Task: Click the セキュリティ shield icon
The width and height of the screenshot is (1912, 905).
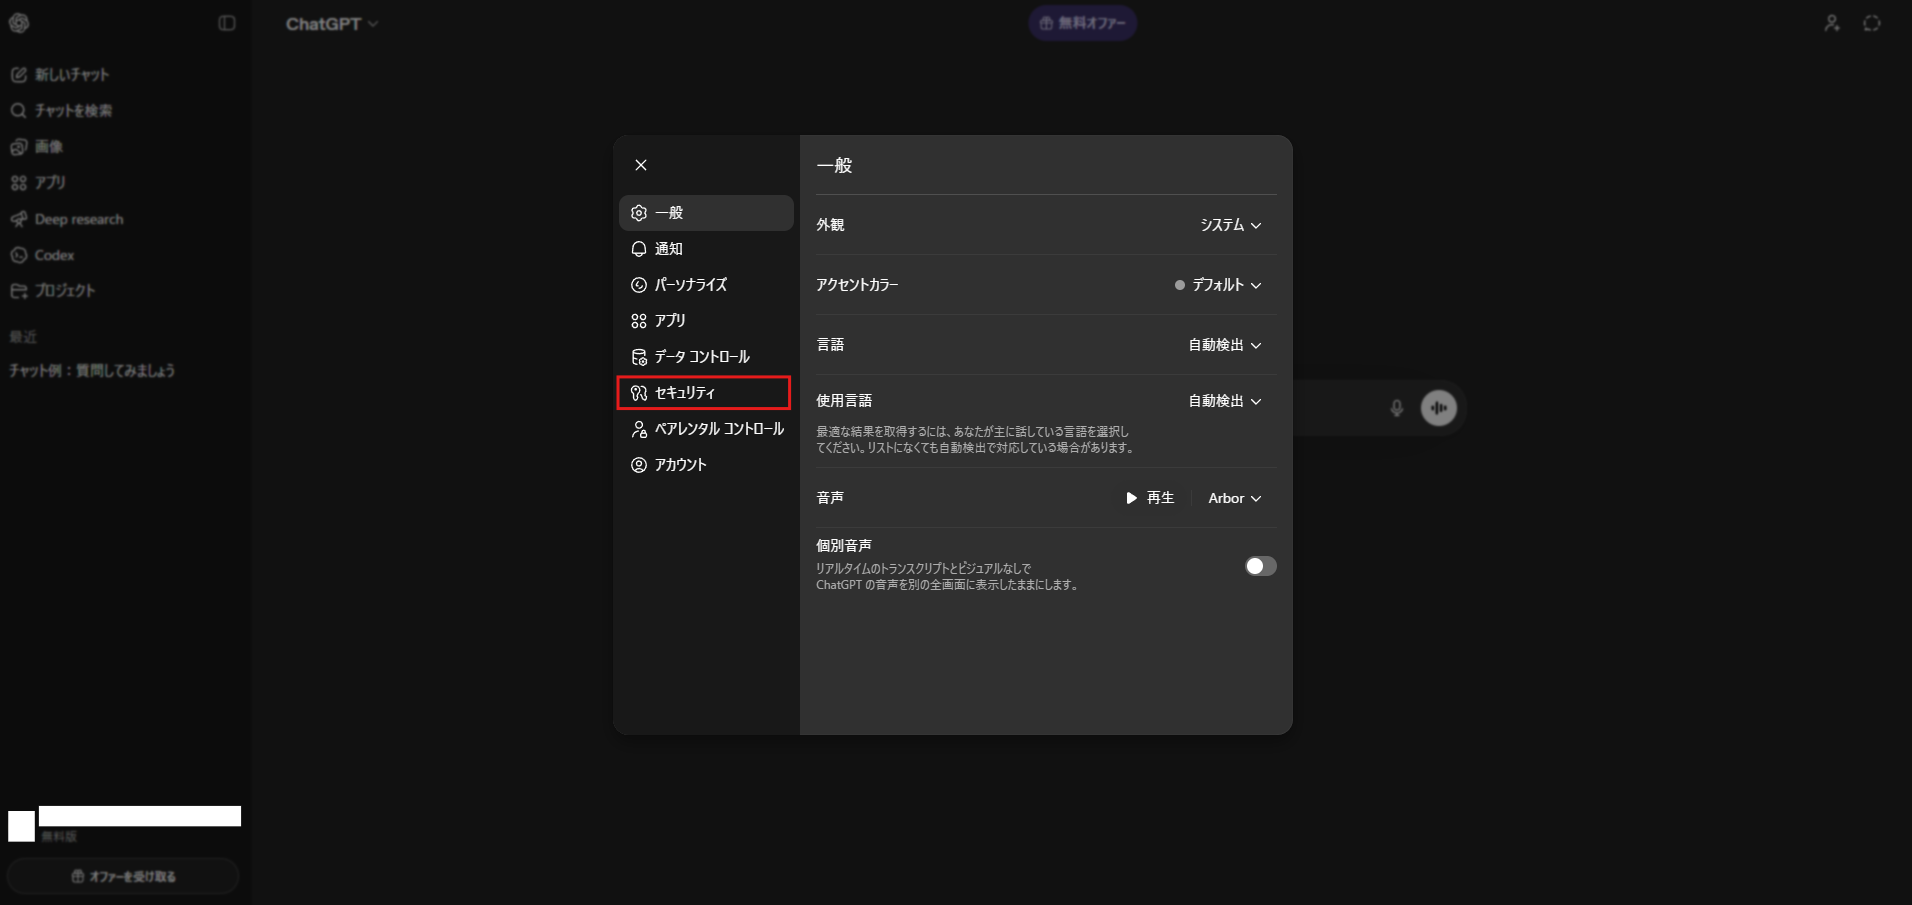Action: (639, 393)
